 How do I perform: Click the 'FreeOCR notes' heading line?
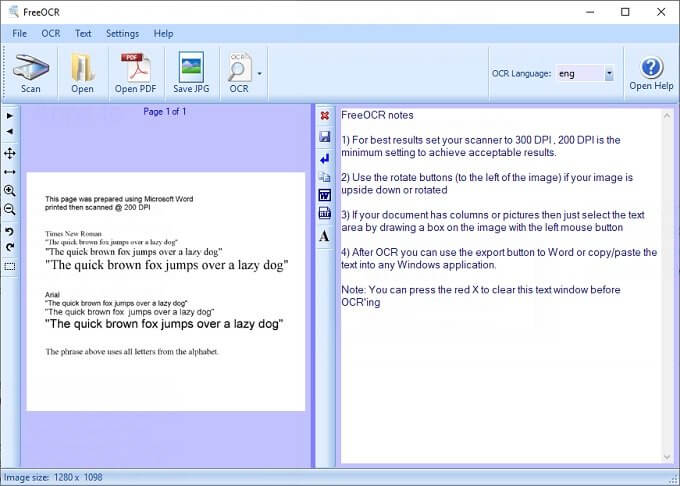coord(377,115)
